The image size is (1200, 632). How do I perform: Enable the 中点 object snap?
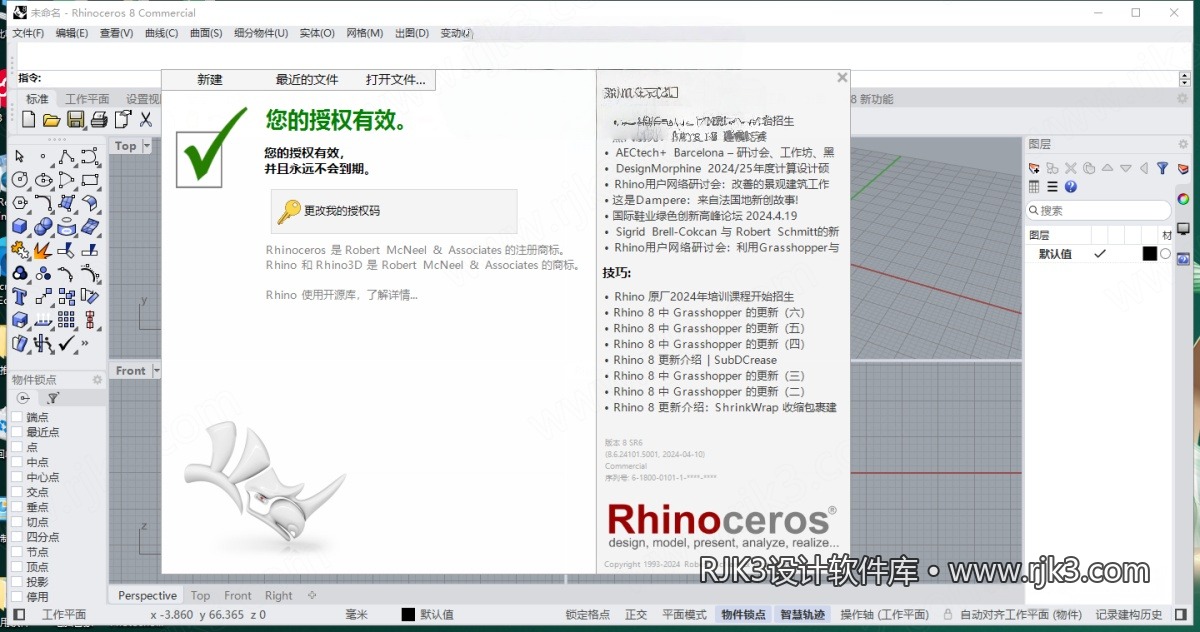click(x=16, y=462)
